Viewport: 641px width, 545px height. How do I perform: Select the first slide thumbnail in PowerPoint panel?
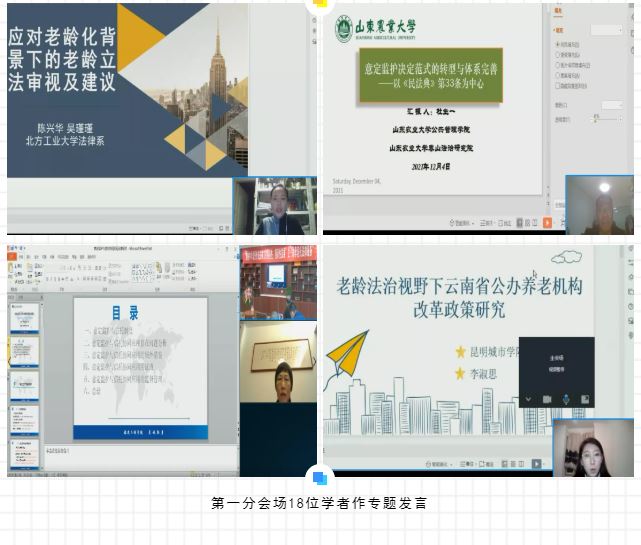[x=24, y=319]
